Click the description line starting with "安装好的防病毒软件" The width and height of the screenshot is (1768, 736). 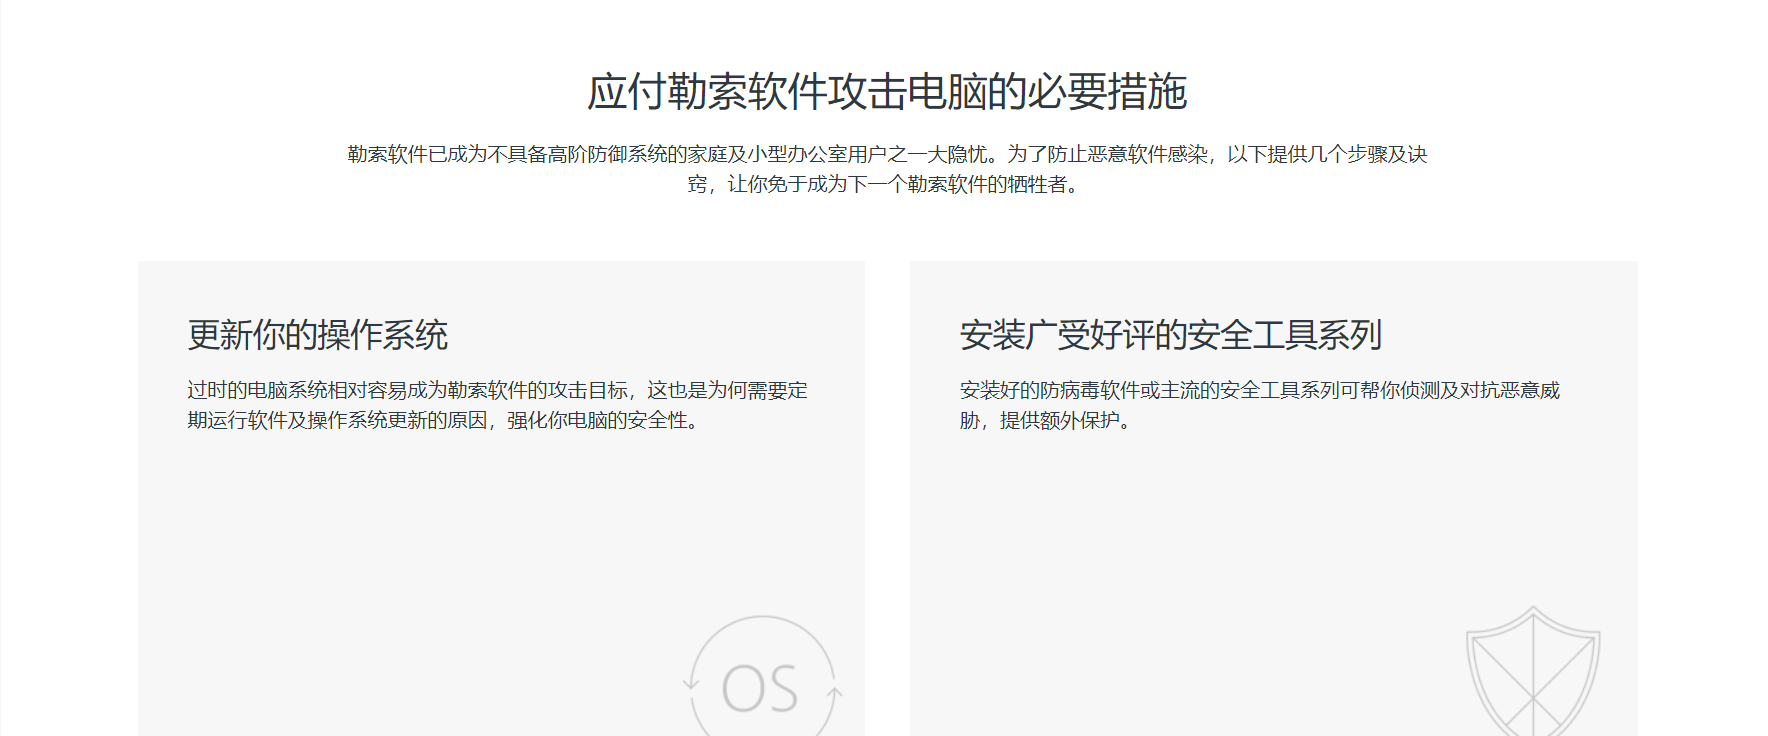(1259, 390)
